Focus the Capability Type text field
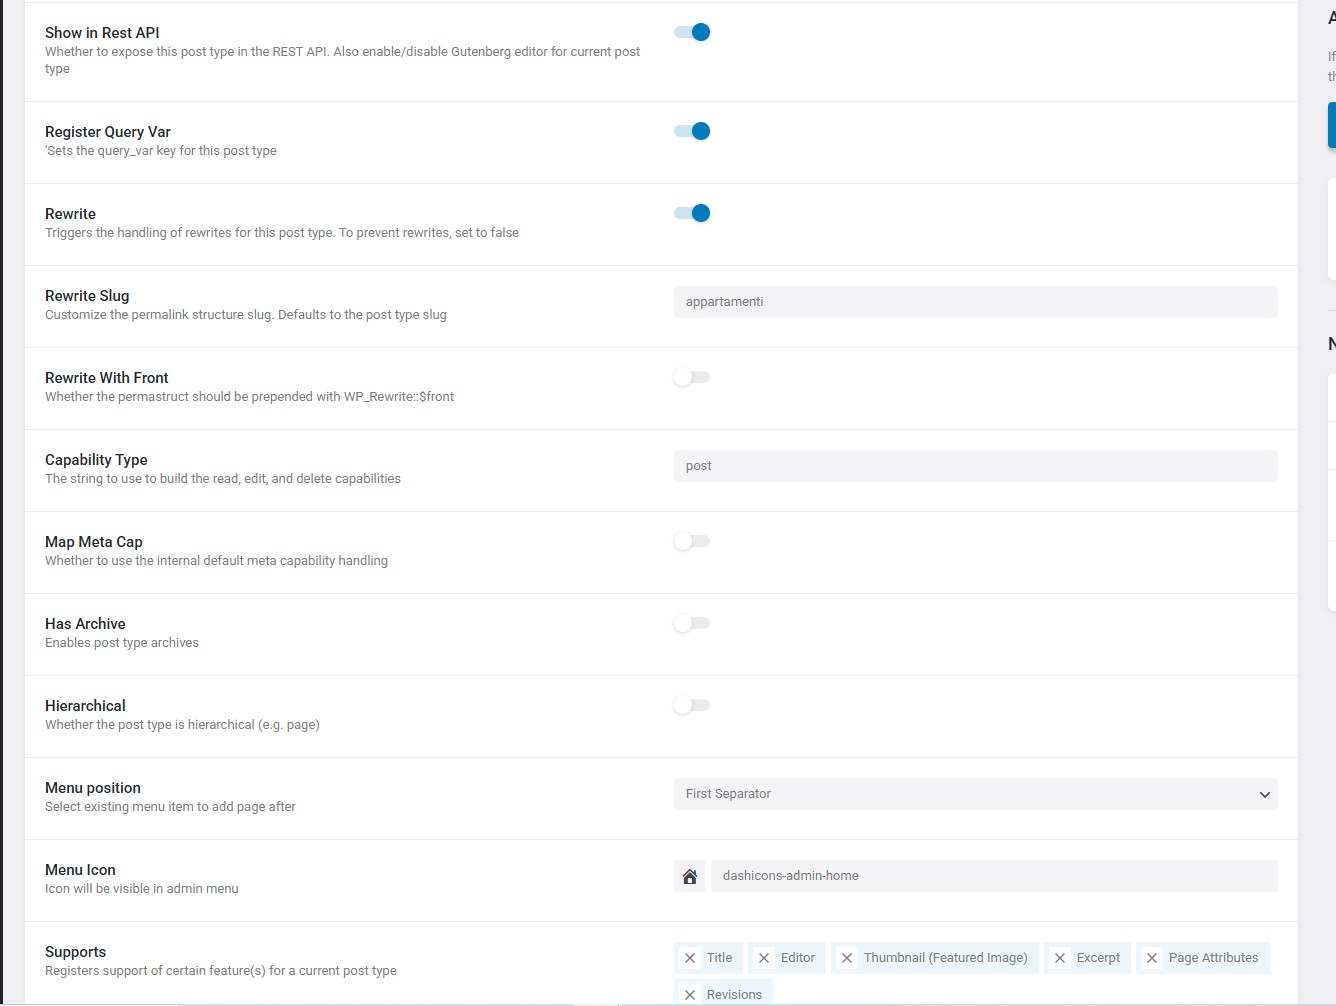Viewport: 1336px width, 1006px height. pyautogui.click(x=975, y=466)
